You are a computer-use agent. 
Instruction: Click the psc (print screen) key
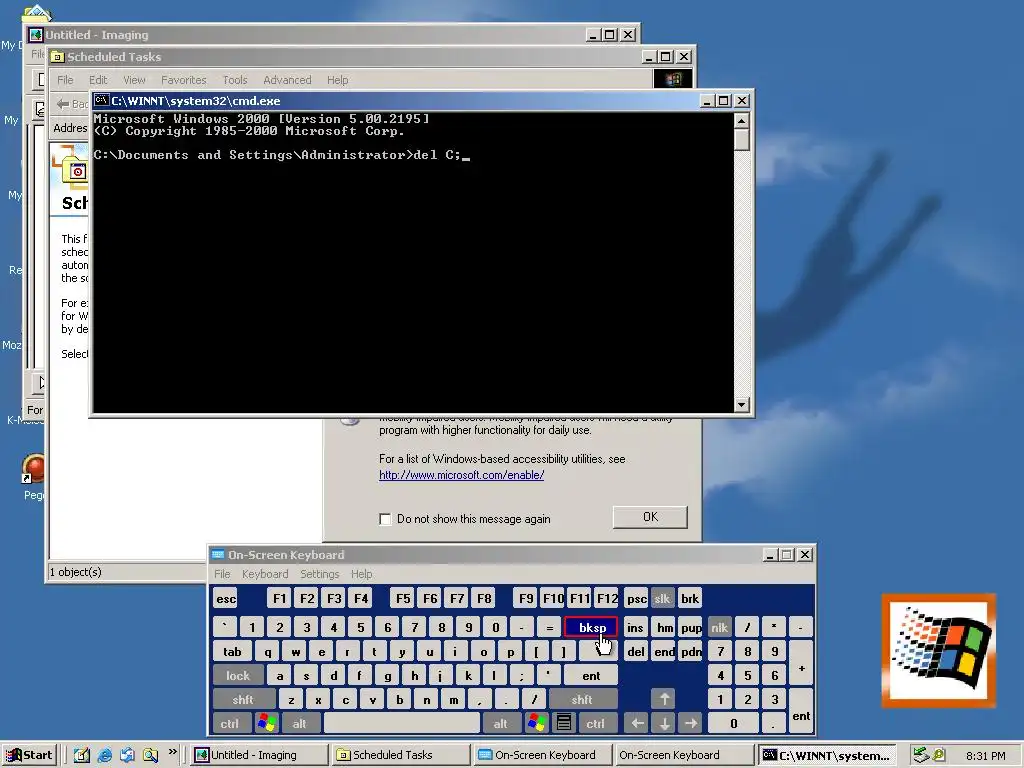(636, 599)
